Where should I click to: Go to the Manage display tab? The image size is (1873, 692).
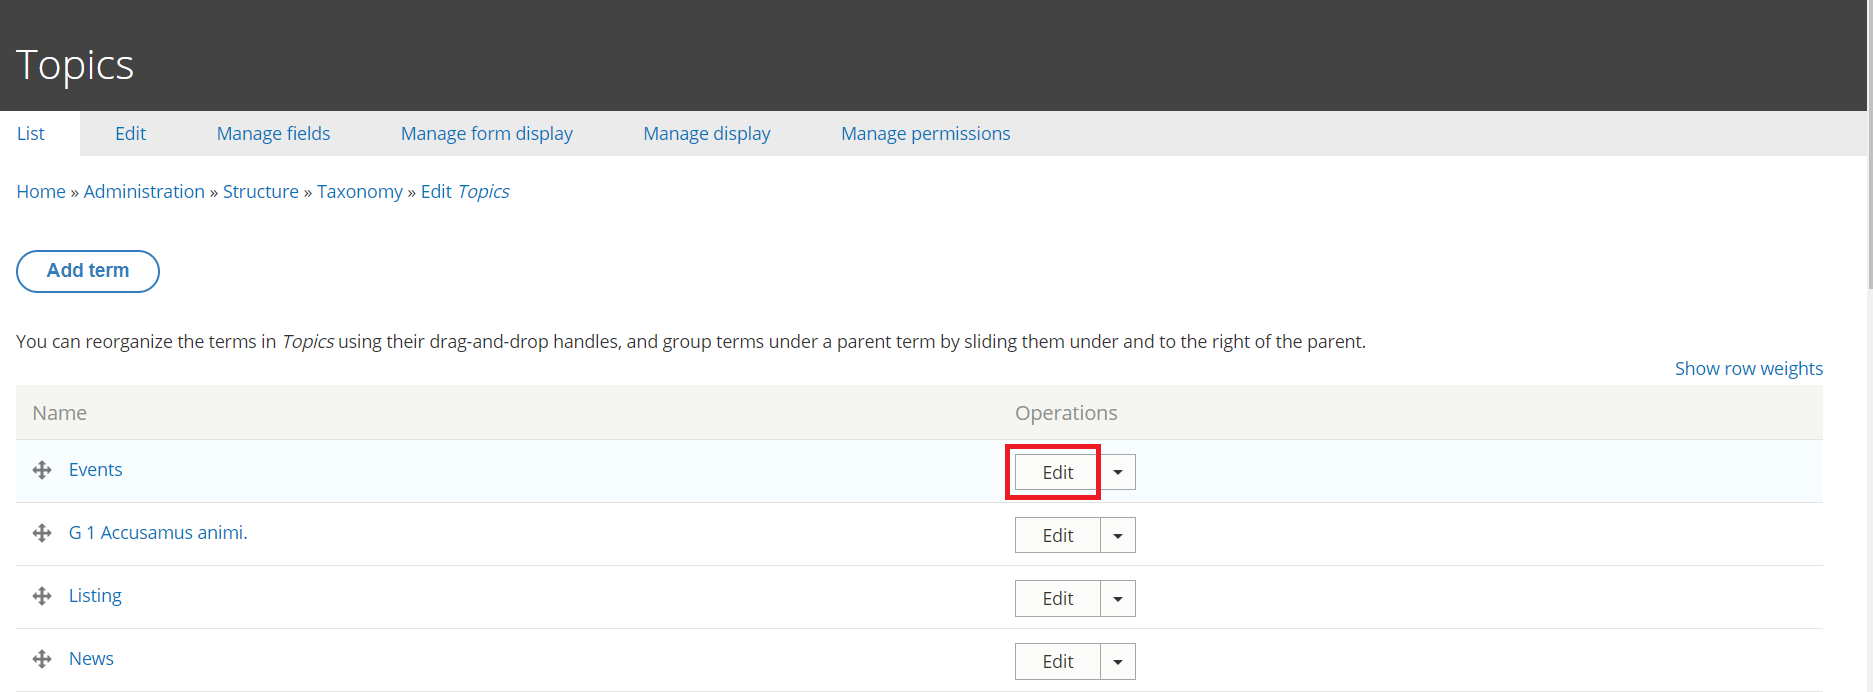coord(706,133)
